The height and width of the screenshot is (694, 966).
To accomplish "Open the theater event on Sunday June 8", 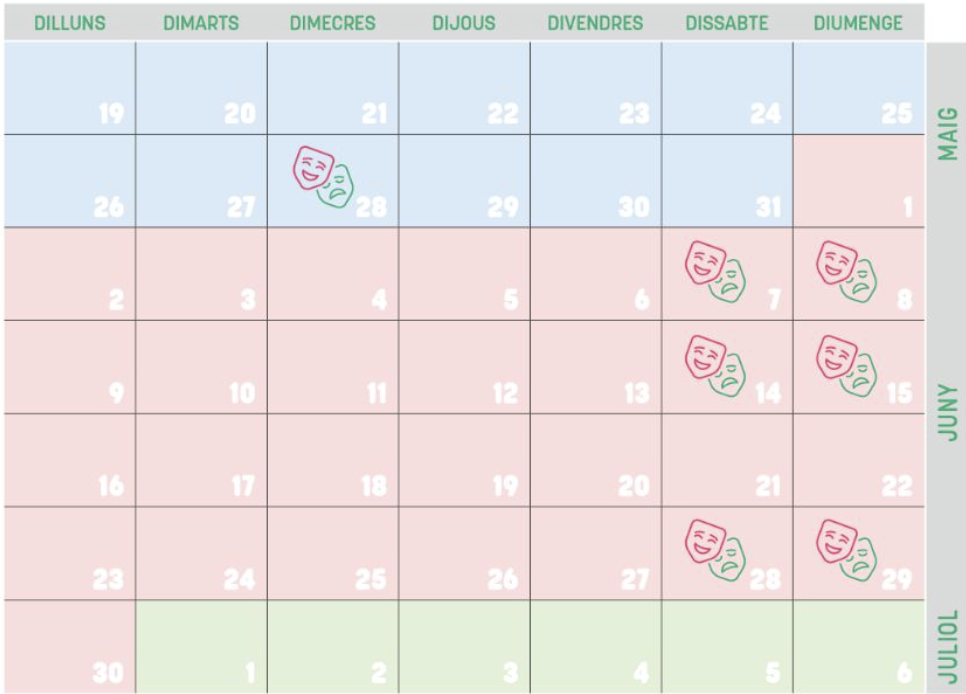I will [847, 272].
